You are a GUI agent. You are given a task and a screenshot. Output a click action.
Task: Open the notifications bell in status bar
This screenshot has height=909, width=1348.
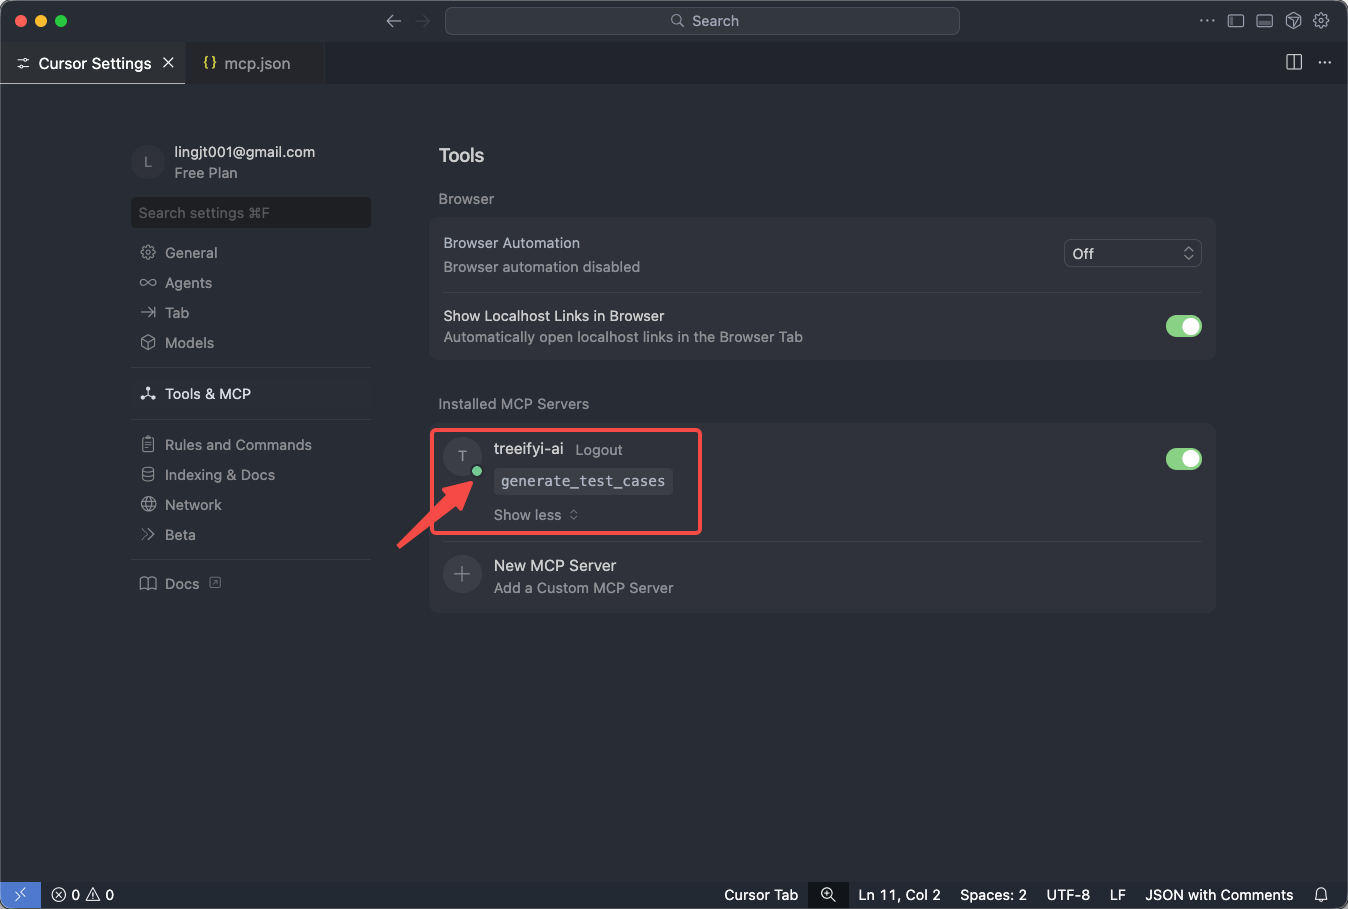(1321, 895)
